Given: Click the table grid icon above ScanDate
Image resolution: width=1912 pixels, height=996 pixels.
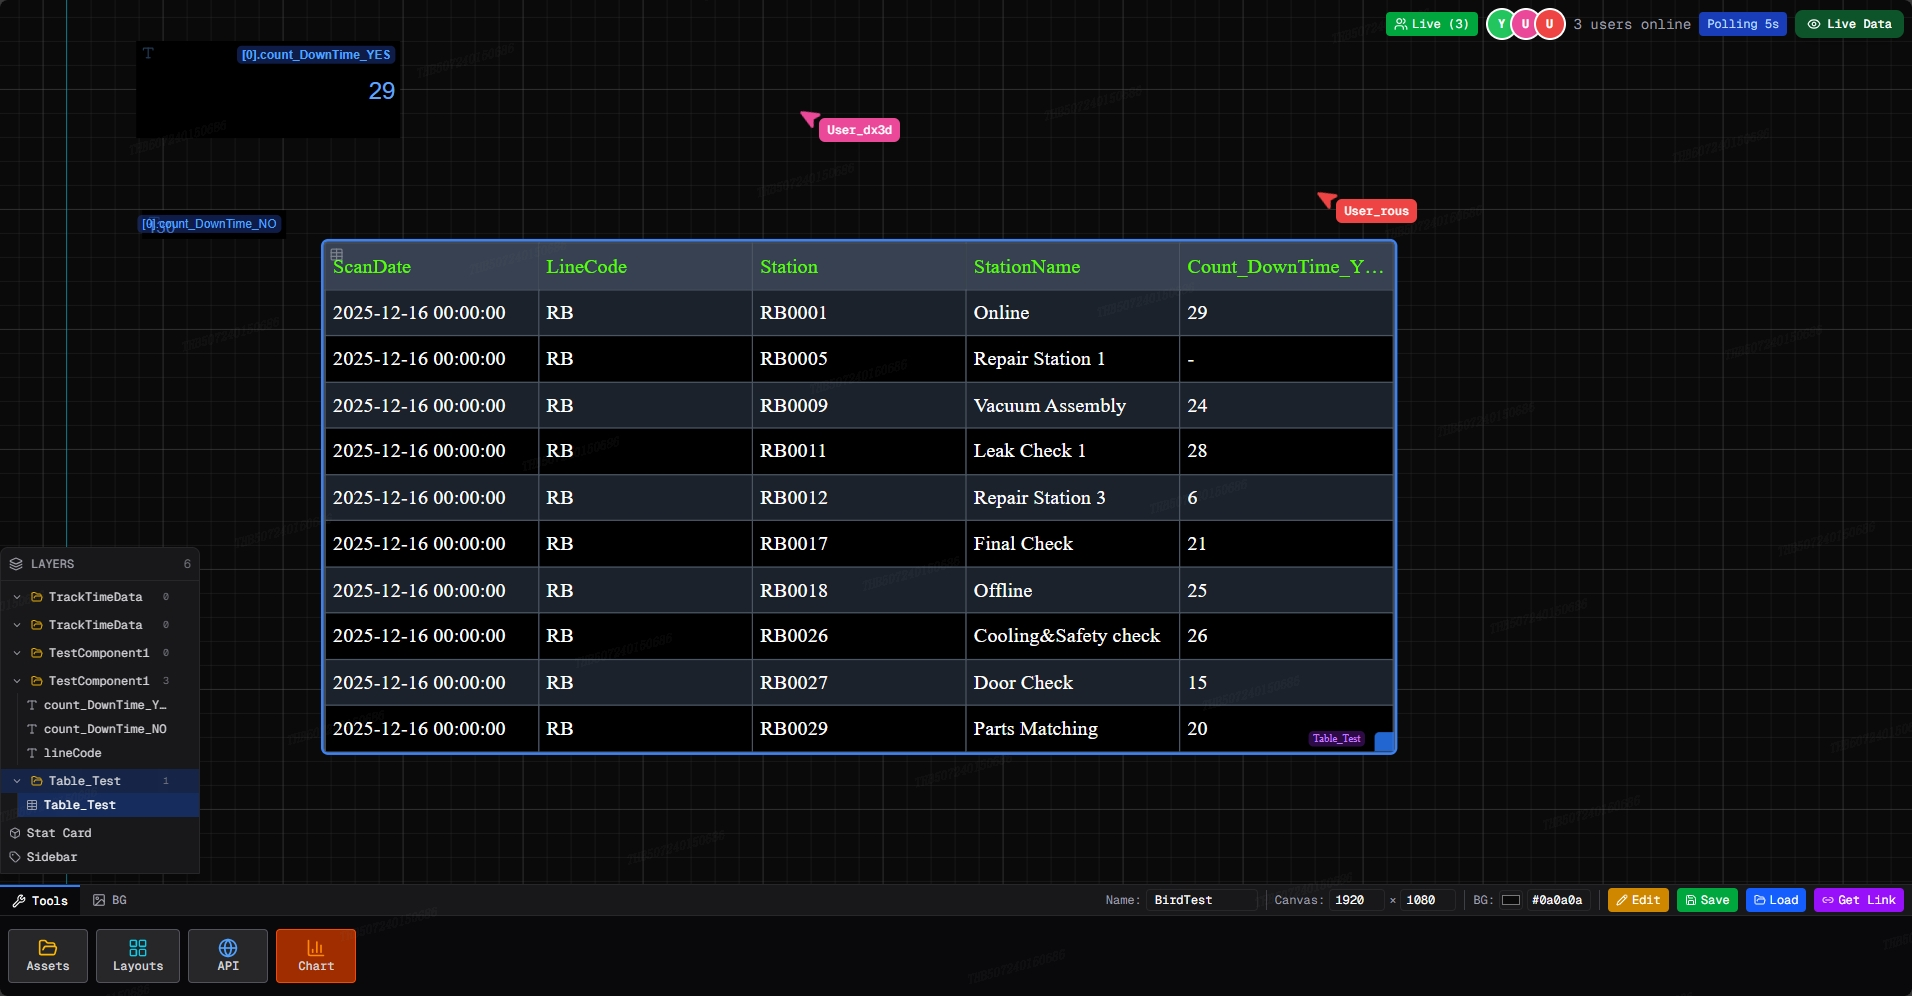Looking at the screenshot, I should 337,255.
